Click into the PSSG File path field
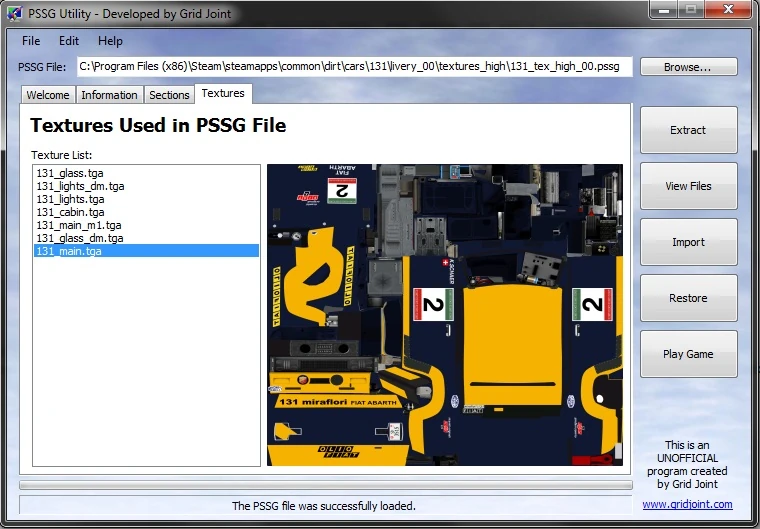 354,66
